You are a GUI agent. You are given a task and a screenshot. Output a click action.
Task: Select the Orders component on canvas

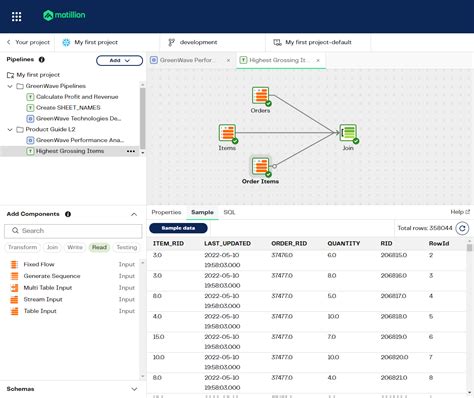click(261, 96)
